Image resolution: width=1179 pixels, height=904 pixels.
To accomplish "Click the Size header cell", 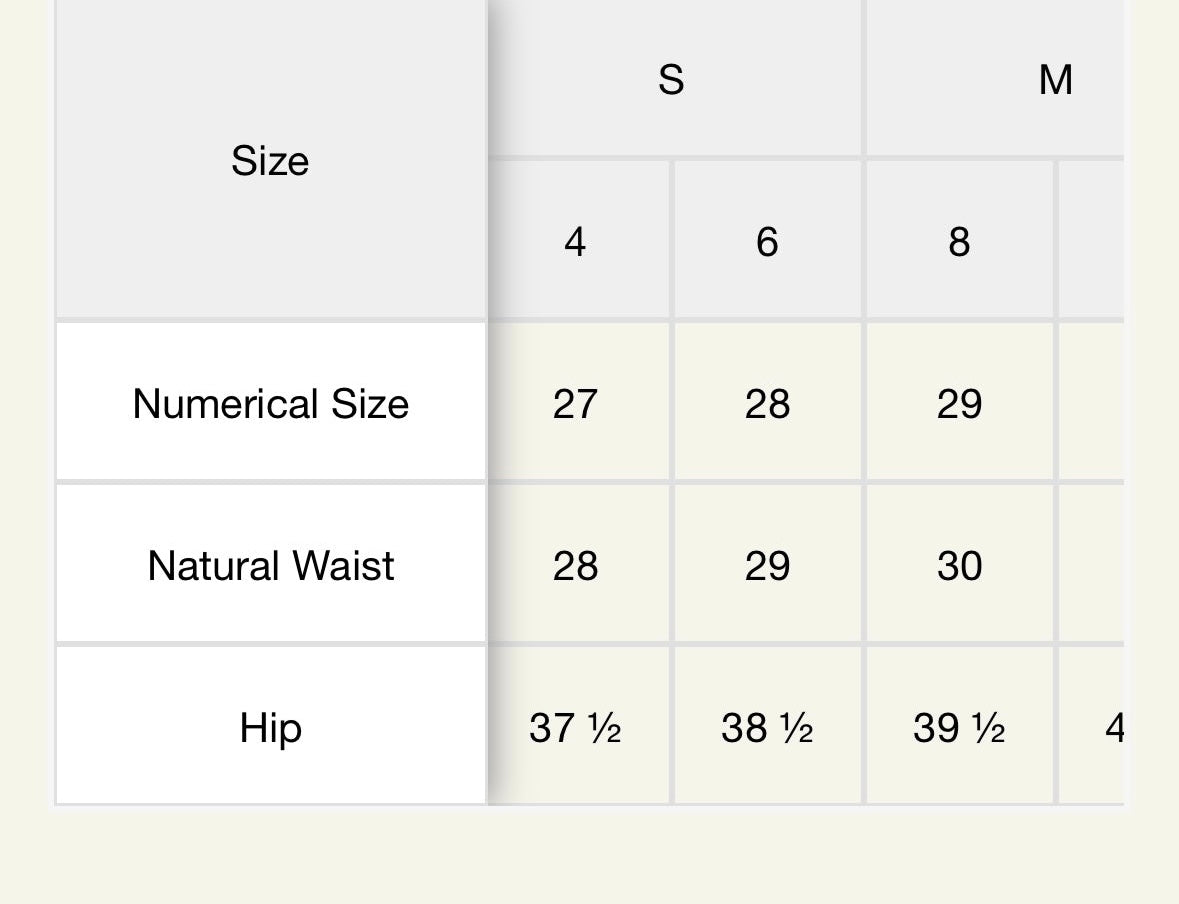I will [x=270, y=160].
